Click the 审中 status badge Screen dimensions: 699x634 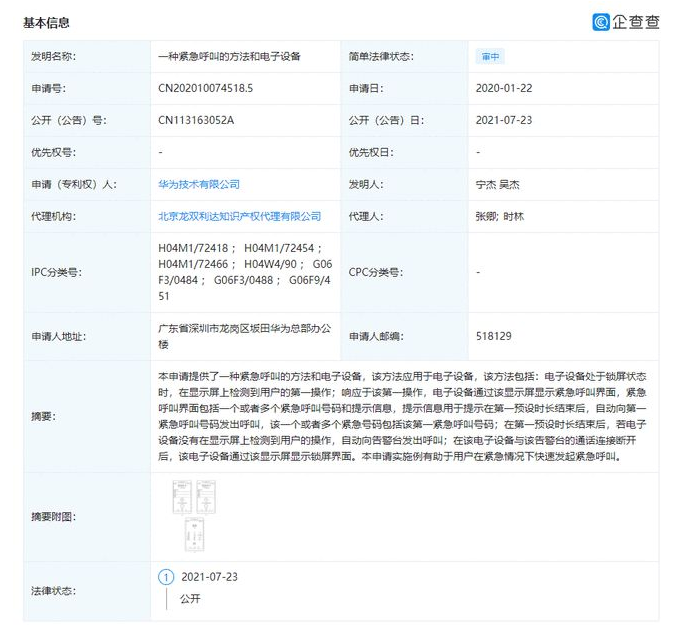[485, 57]
